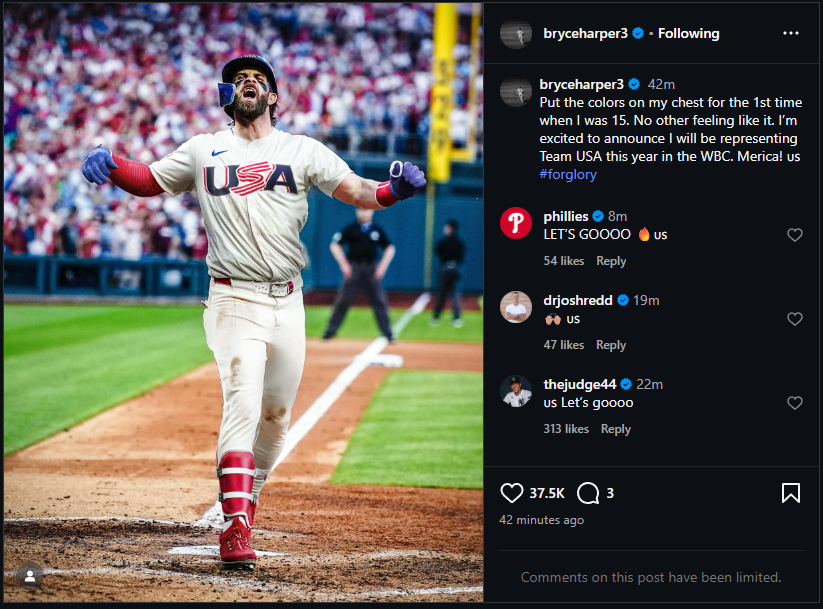
Task: Save post with the bookmark icon
Action: point(790,493)
